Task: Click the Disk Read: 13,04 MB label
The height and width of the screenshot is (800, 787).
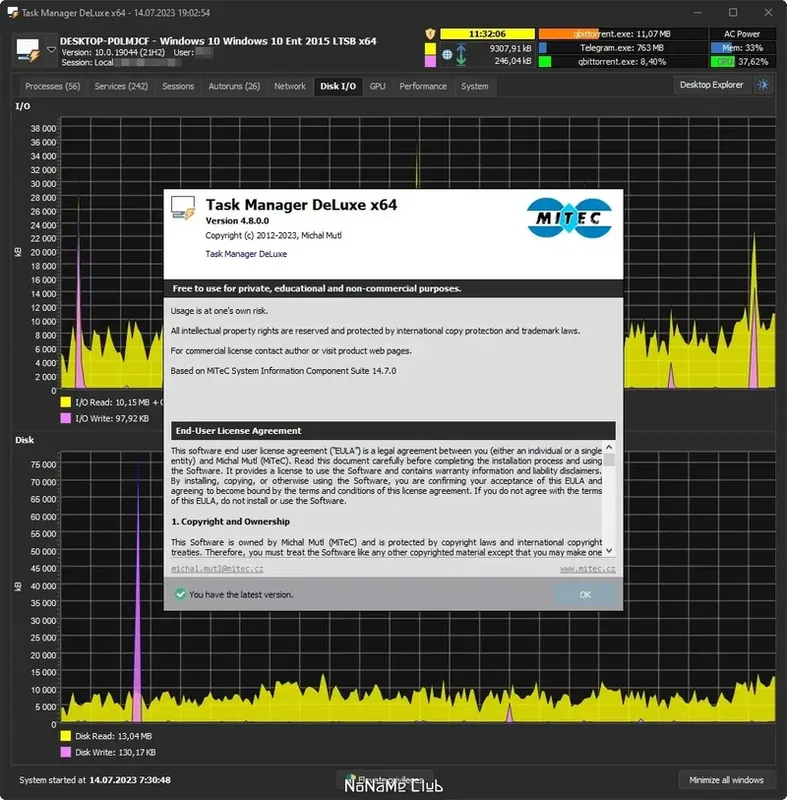Action: [113, 736]
